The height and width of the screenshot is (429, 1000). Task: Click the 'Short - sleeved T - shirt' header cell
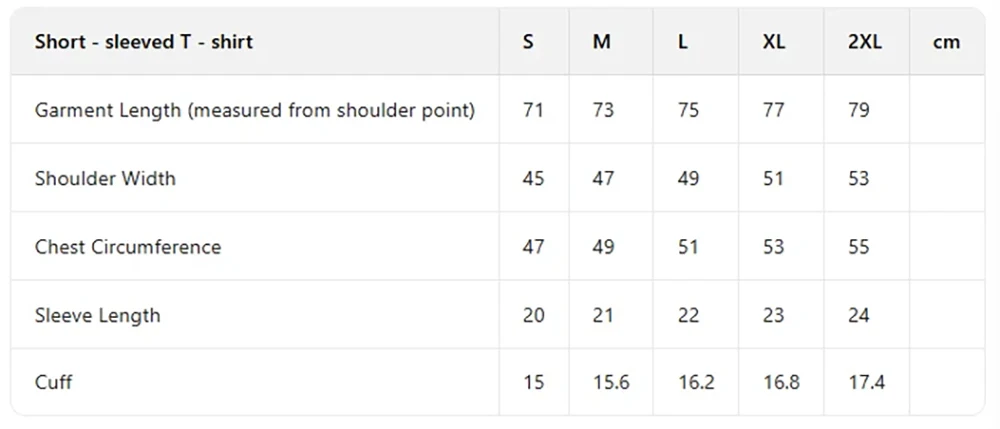point(144,42)
